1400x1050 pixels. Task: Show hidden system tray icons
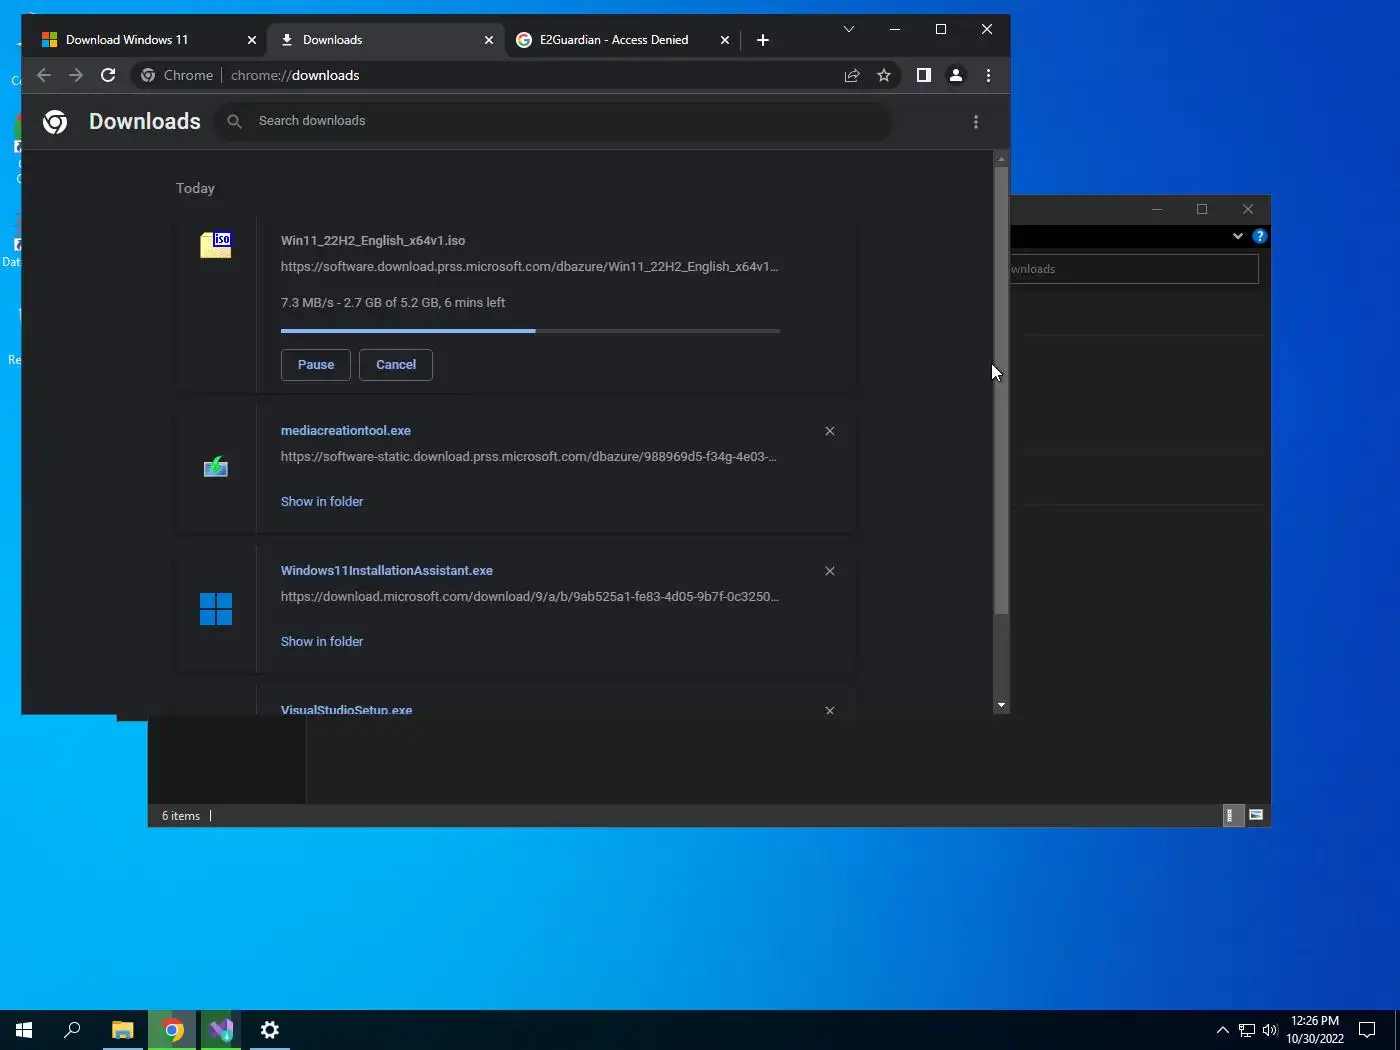[x=1222, y=1030]
